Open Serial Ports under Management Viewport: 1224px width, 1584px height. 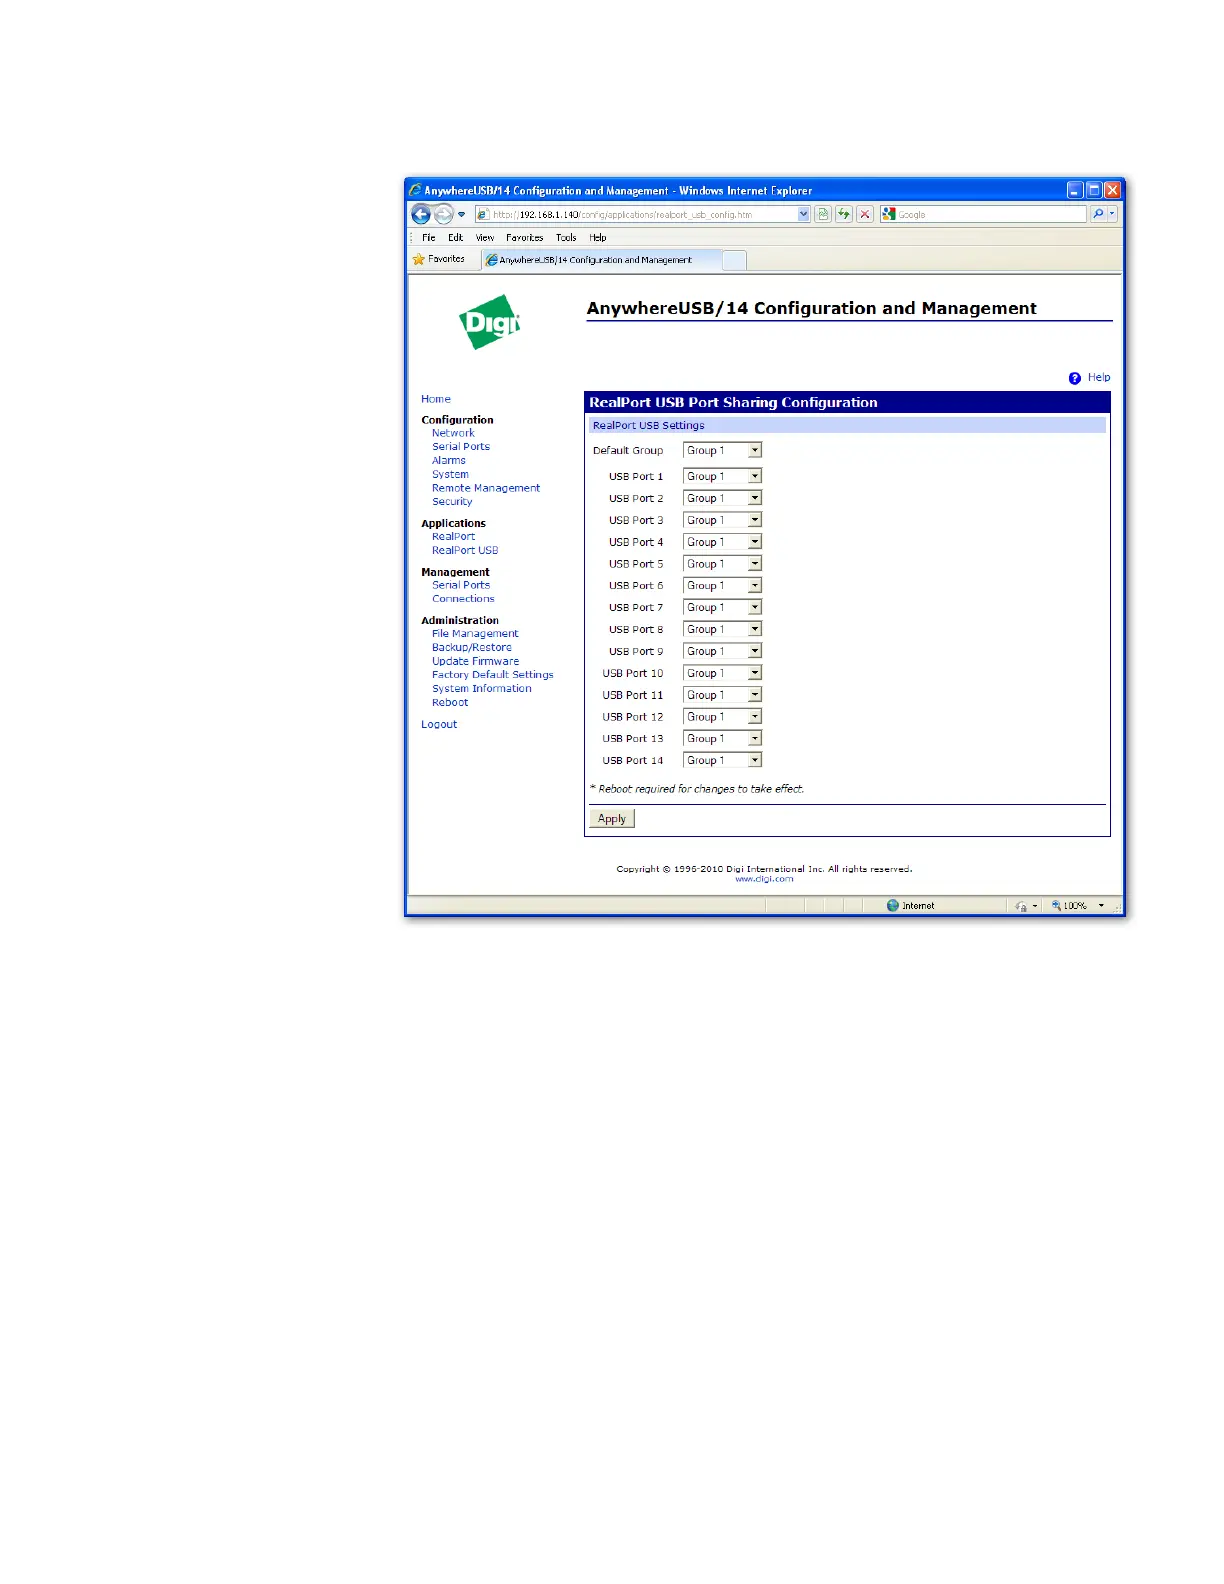[461, 585]
